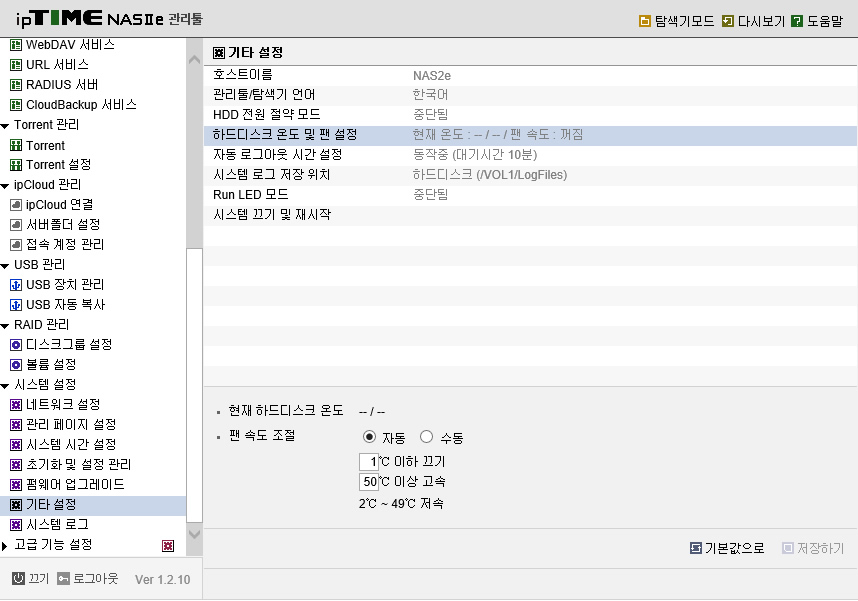This screenshot has height=601, width=858.
Task: Open 네트워크 설정 in sidebar
Action: 63,404
